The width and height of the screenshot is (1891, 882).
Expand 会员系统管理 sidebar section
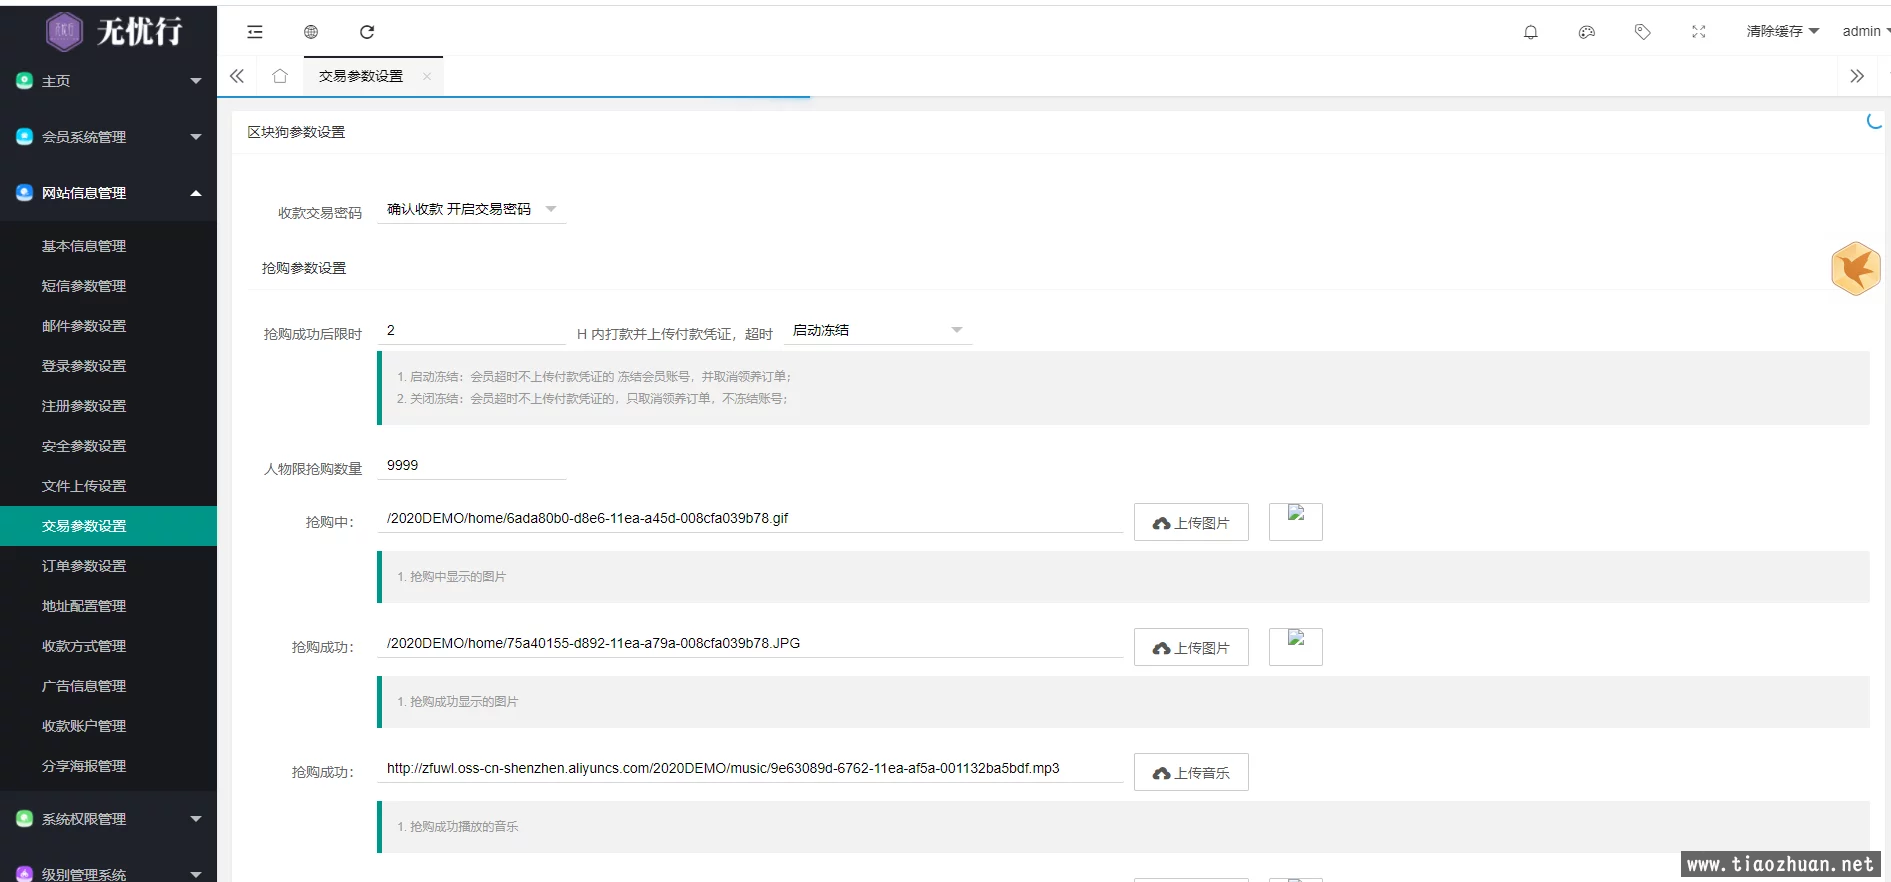pos(108,137)
